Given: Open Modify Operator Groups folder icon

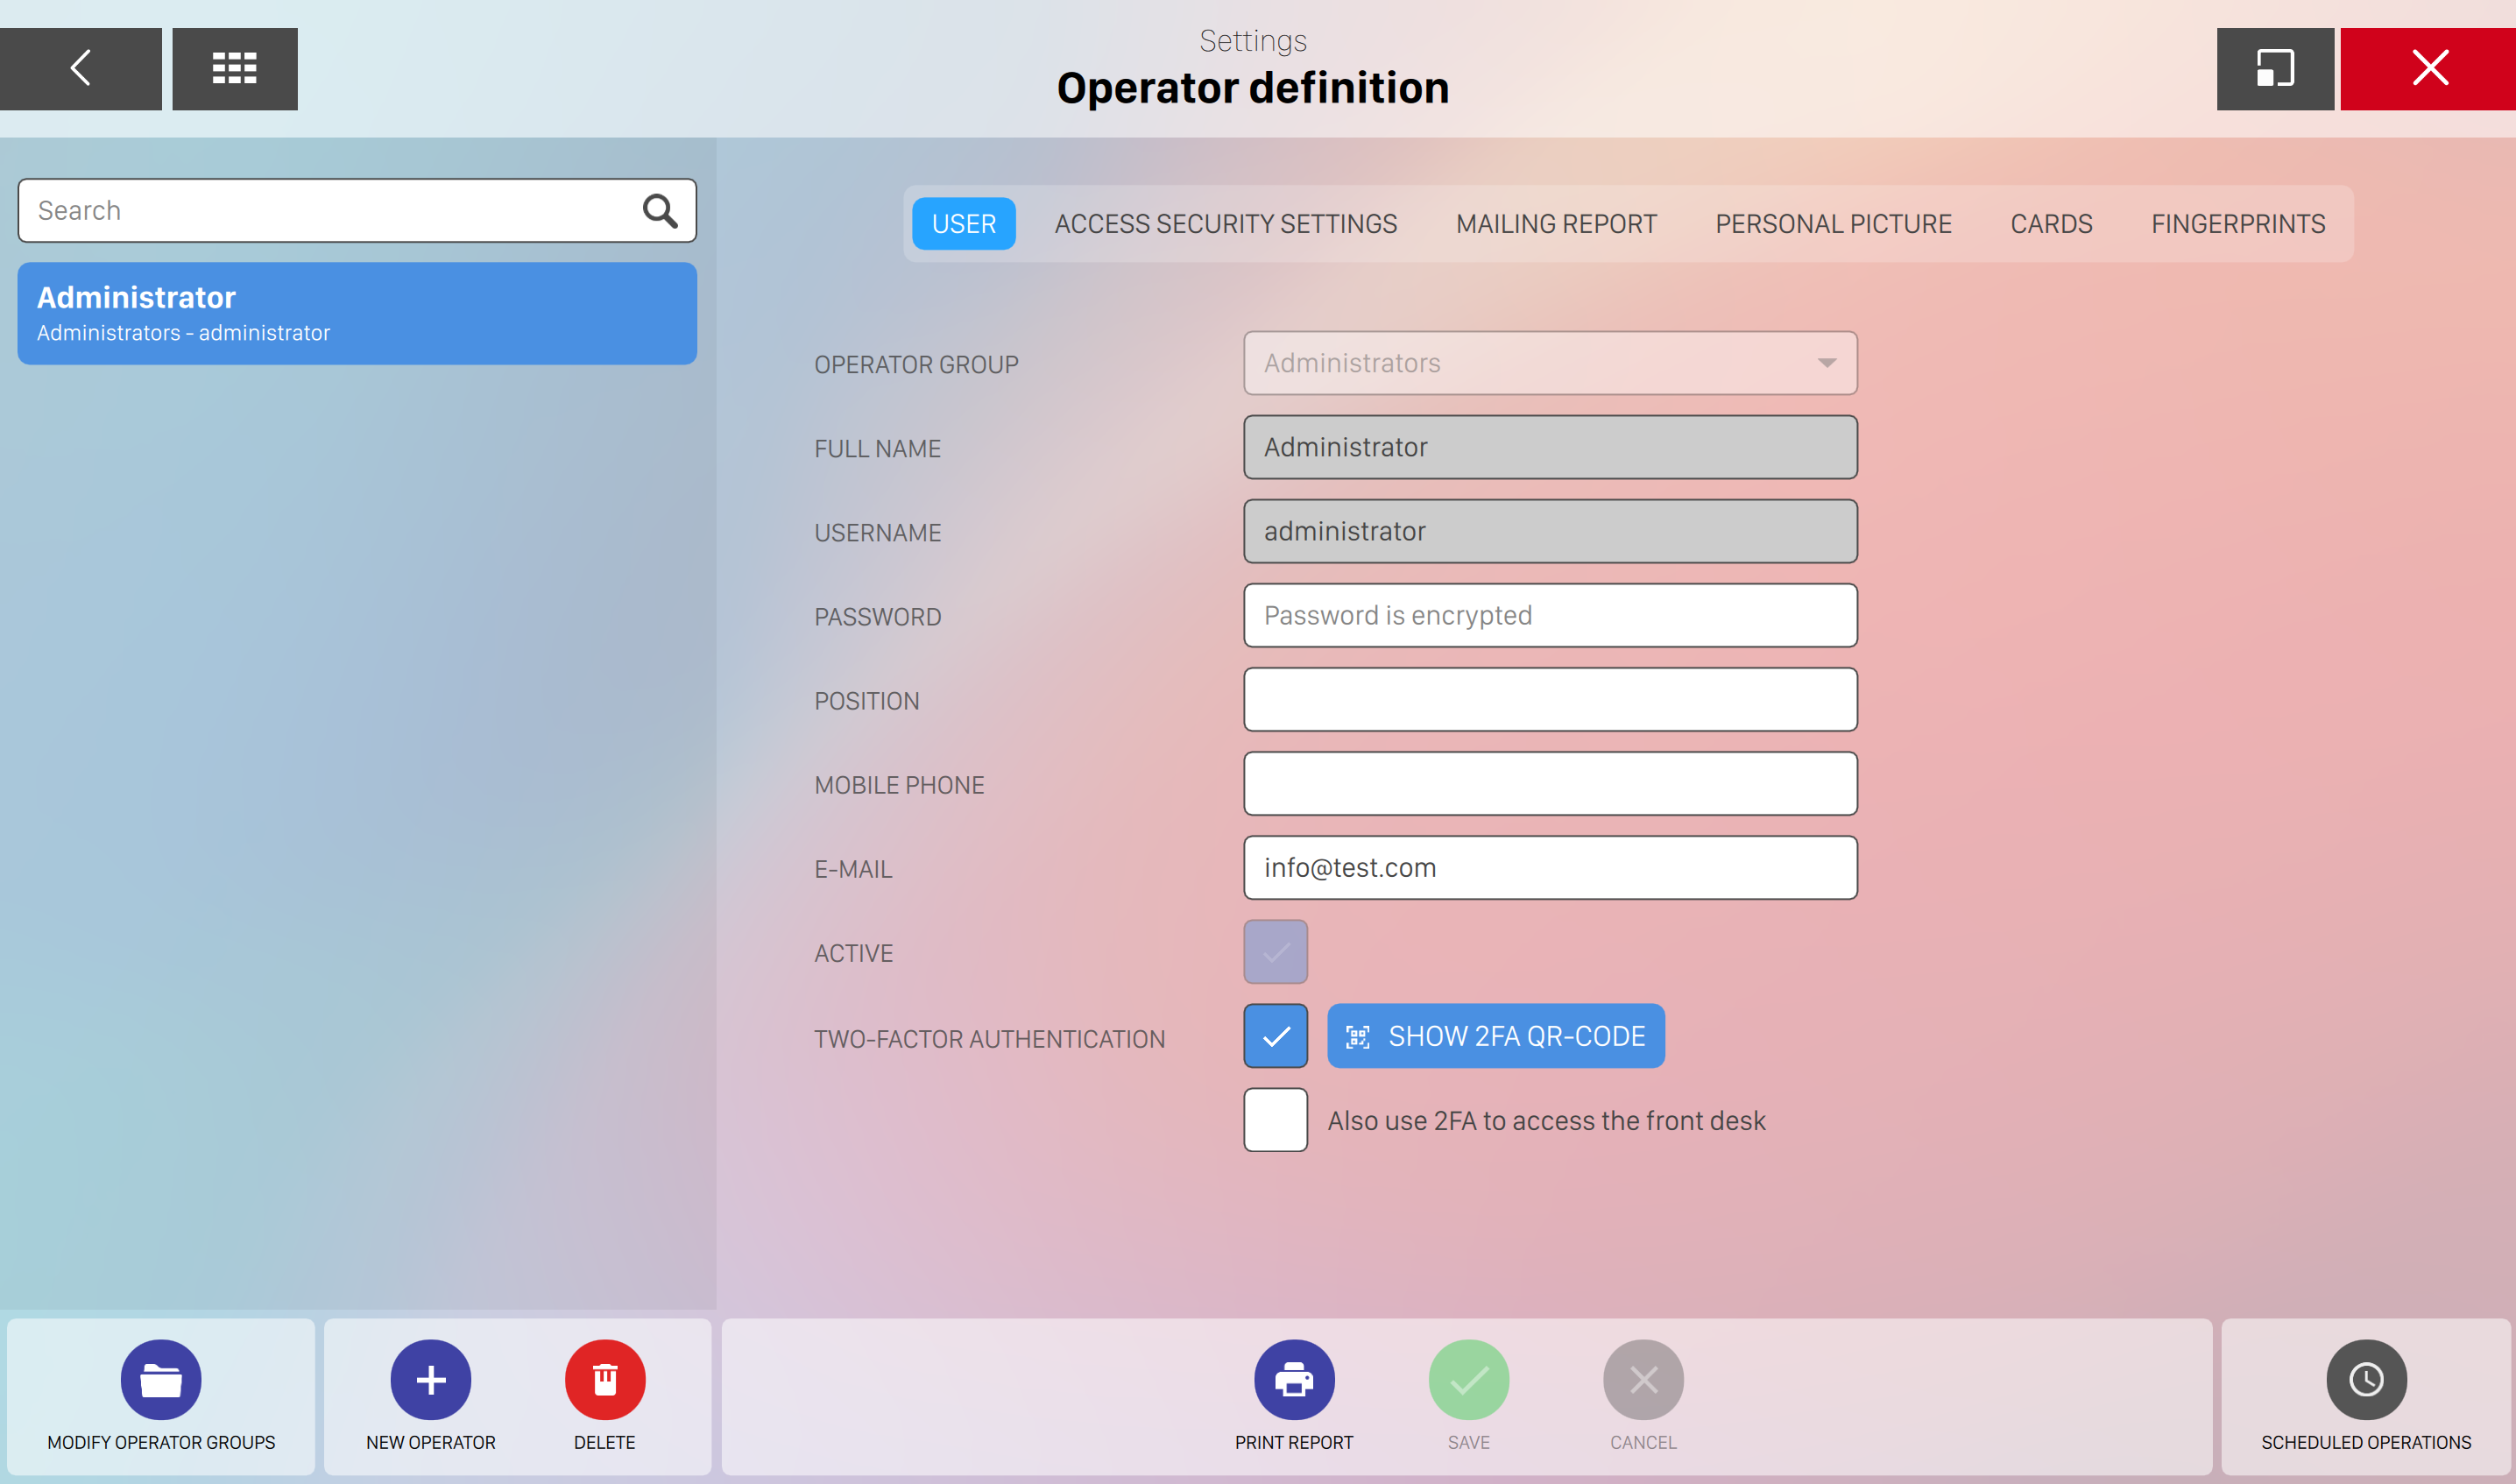Looking at the screenshot, I should click(x=160, y=1379).
